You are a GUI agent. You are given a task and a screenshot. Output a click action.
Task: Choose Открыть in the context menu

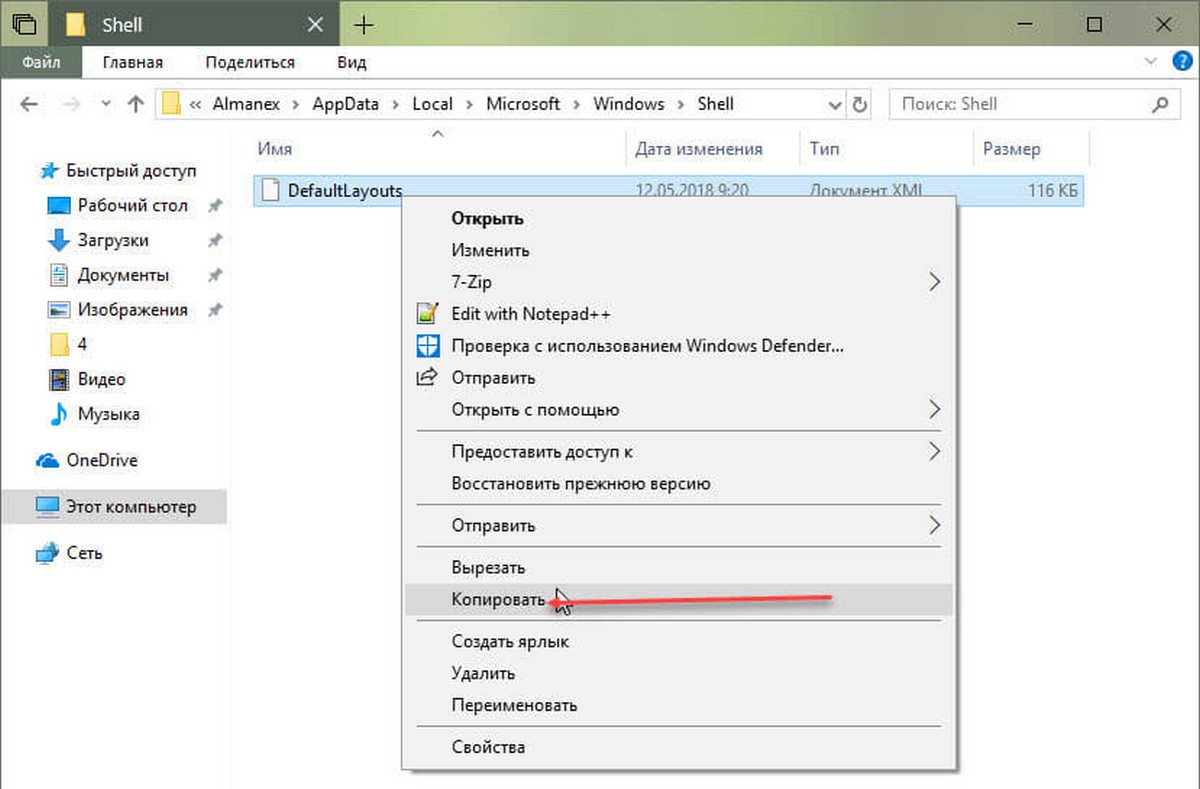click(x=679, y=218)
